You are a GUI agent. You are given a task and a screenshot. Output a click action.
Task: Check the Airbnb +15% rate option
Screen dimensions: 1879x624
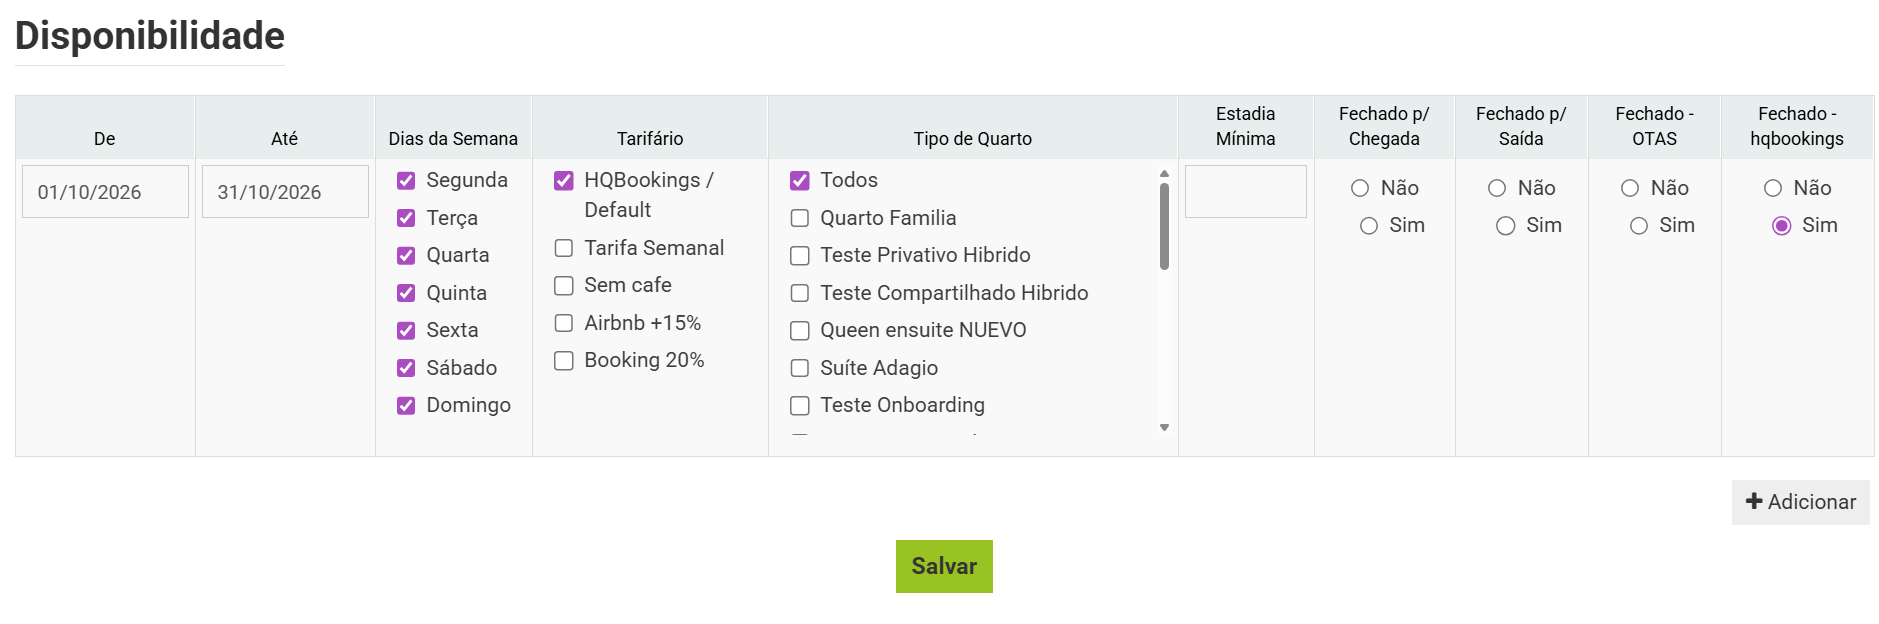point(564,323)
